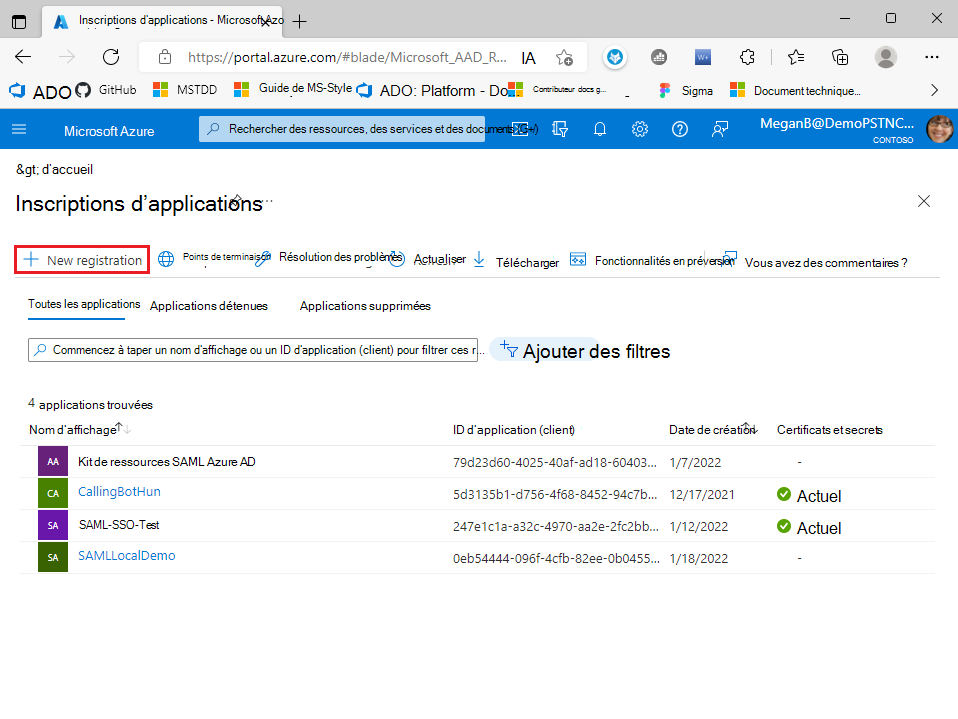Open the ADO bookmark
This screenshot has height=719, width=958.
coord(41,91)
